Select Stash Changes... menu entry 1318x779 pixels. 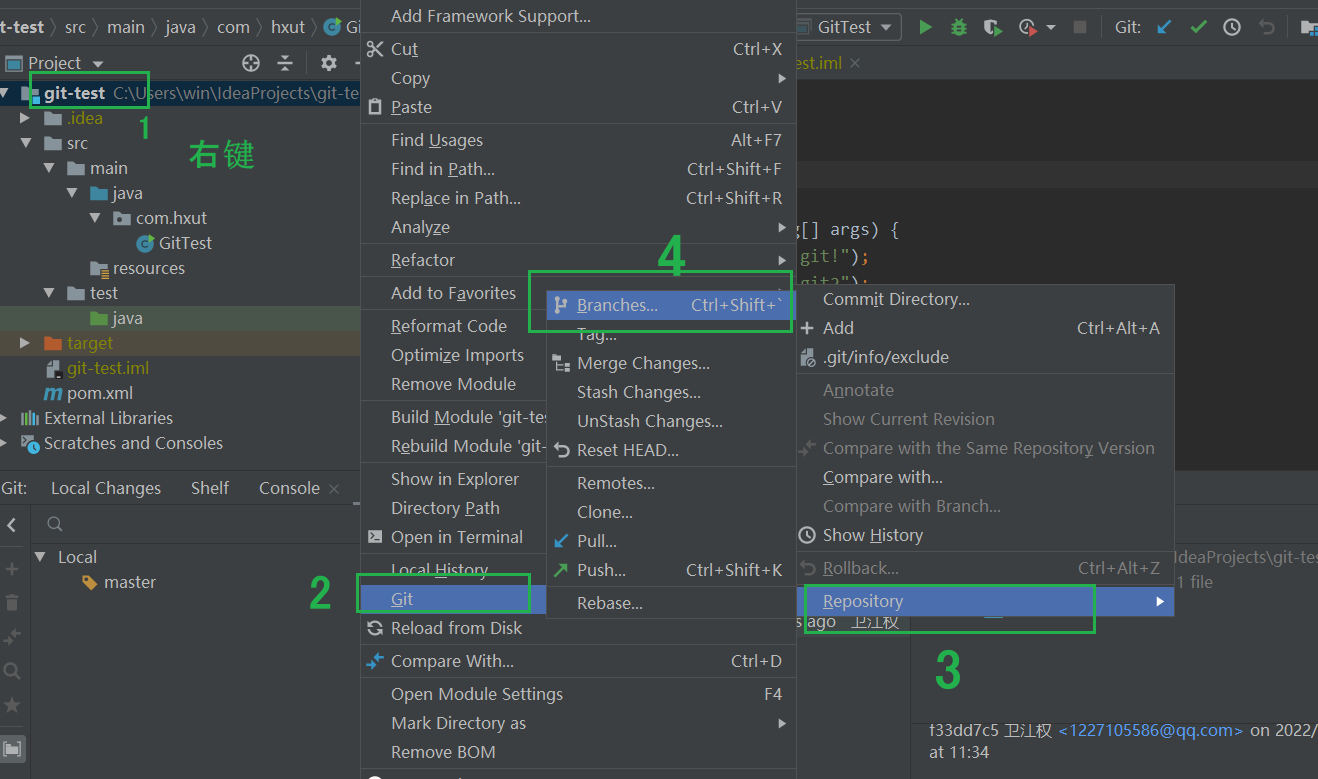pyautogui.click(x=671, y=392)
